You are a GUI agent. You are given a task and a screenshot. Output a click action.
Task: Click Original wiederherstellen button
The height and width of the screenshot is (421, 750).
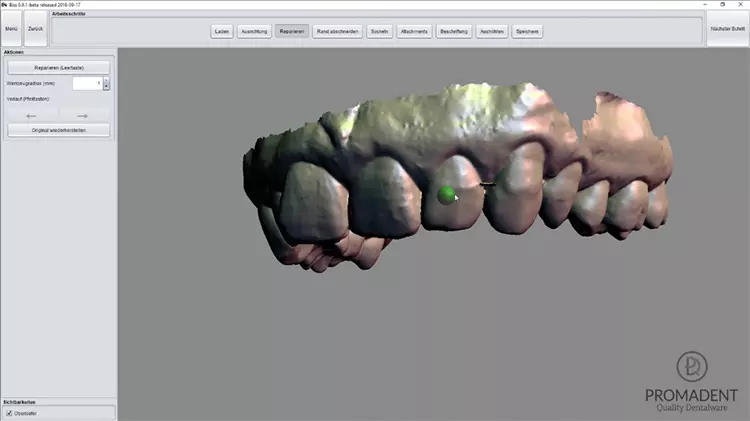click(59, 130)
